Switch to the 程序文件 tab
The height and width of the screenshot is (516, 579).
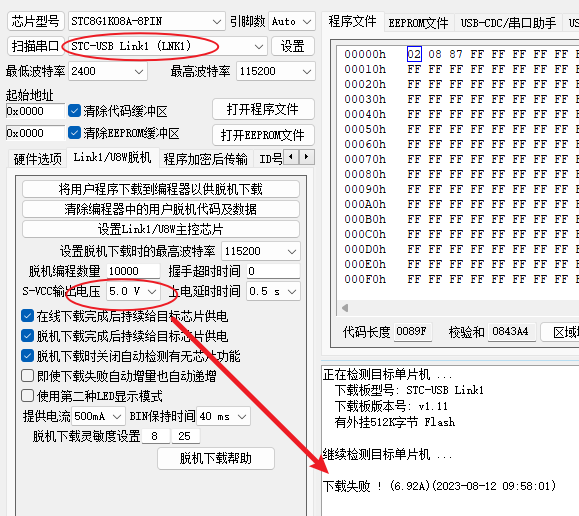[352, 21]
